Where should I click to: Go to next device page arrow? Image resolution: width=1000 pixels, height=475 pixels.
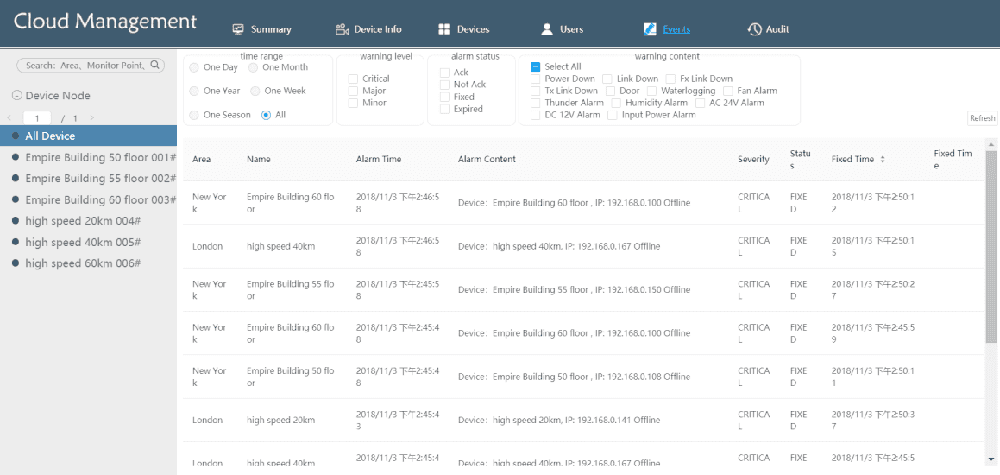click(92, 118)
